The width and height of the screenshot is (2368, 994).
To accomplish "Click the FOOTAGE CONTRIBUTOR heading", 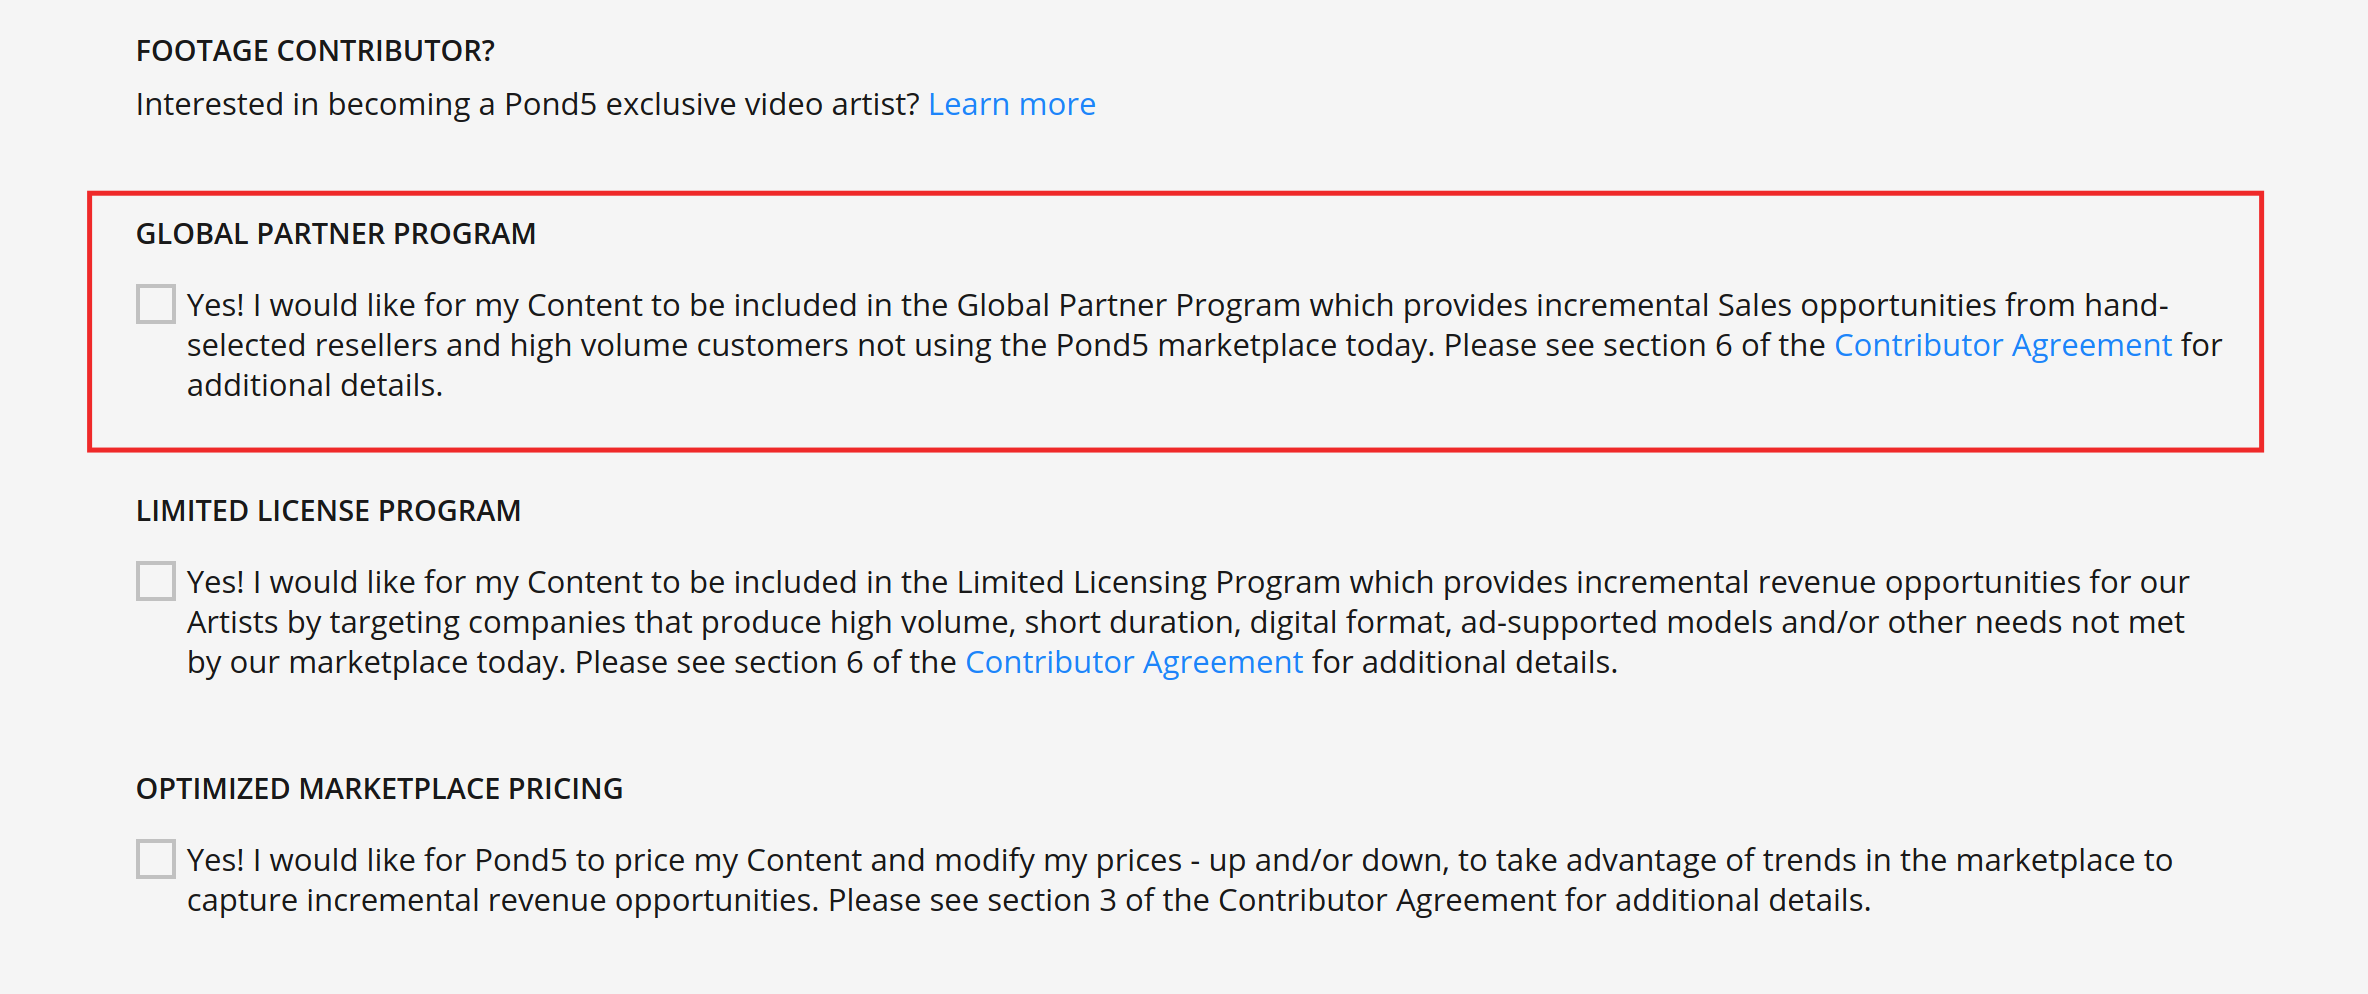I will click(316, 50).
